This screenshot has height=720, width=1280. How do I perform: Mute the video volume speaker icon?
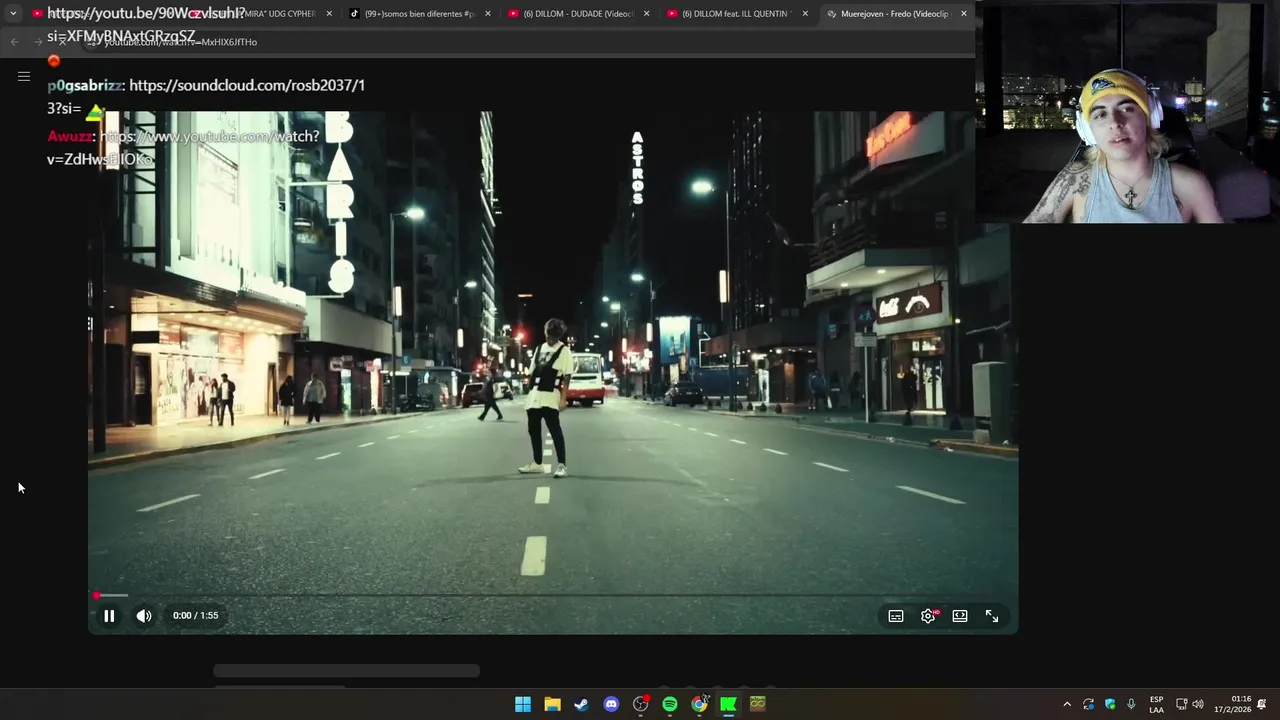[x=144, y=616]
